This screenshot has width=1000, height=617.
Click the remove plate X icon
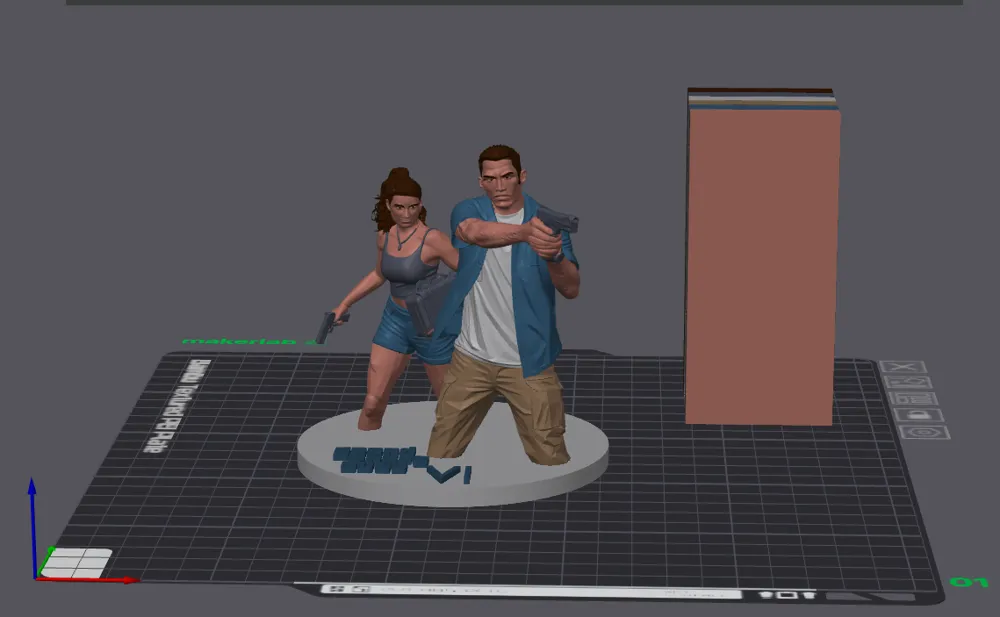902,367
